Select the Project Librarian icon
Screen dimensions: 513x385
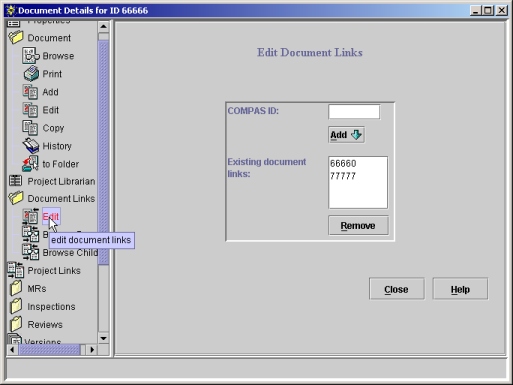tap(15, 181)
